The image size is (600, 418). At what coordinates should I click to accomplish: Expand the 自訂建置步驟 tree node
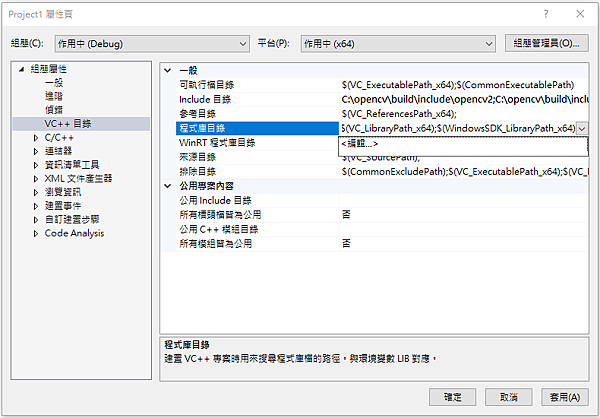(x=36, y=220)
